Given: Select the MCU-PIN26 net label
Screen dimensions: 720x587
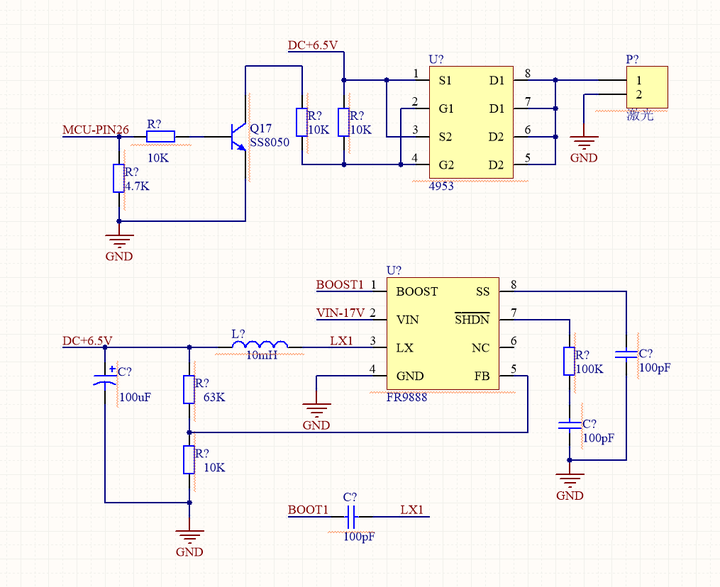Looking at the screenshot, I should click(96, 130).
